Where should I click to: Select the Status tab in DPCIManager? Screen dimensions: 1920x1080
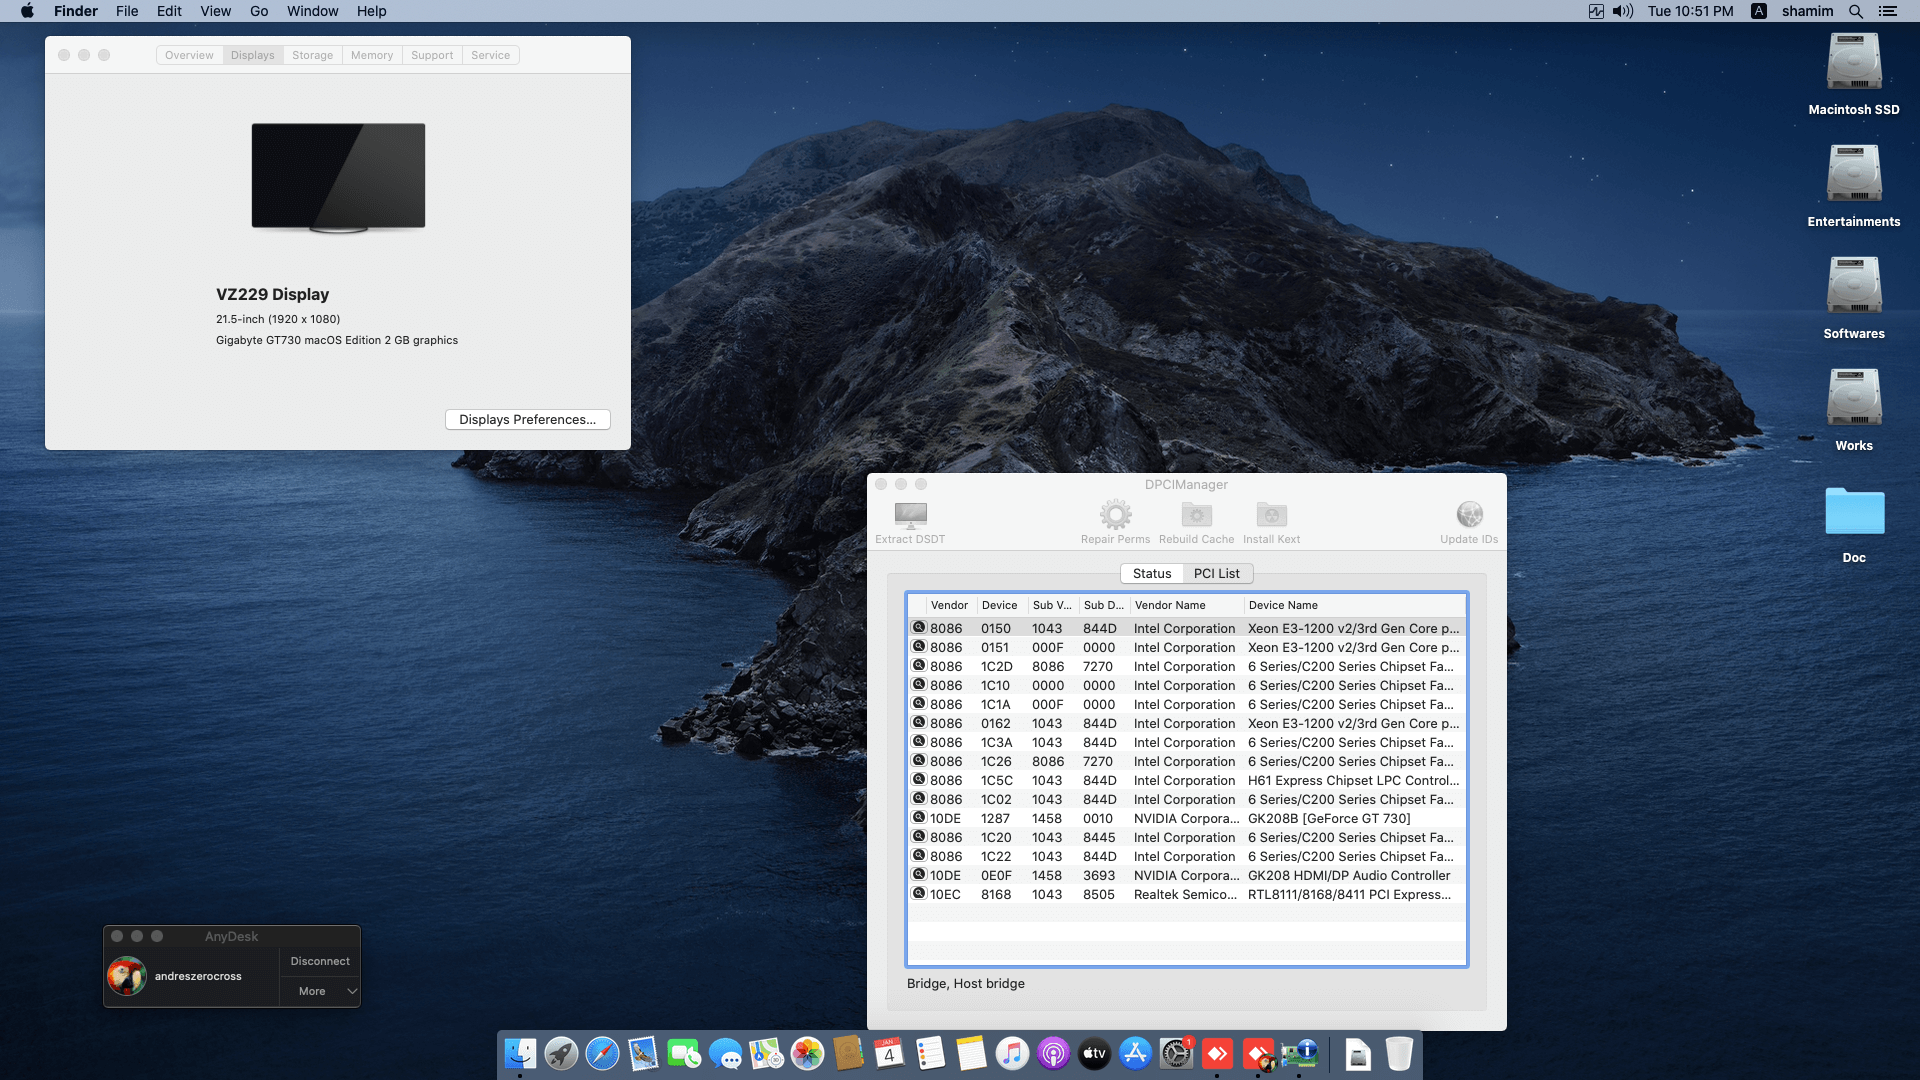point(1152,573)
